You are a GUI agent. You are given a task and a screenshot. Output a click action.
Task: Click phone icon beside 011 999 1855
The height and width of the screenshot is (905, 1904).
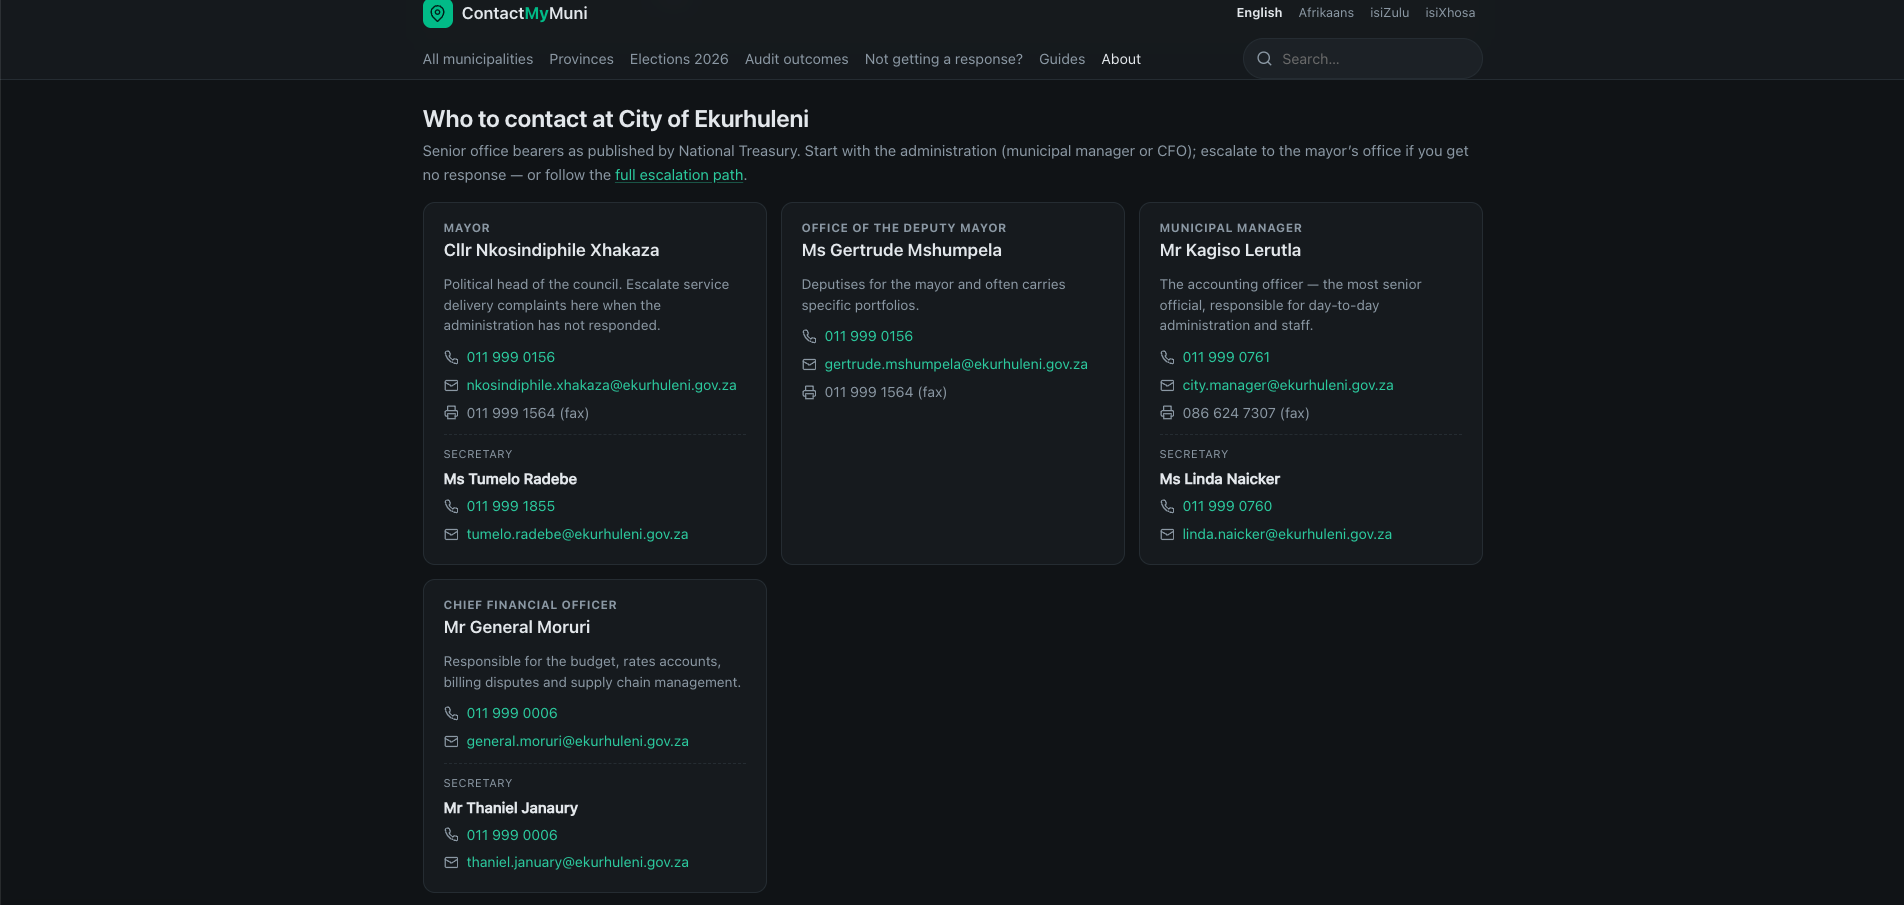[451, 506]
